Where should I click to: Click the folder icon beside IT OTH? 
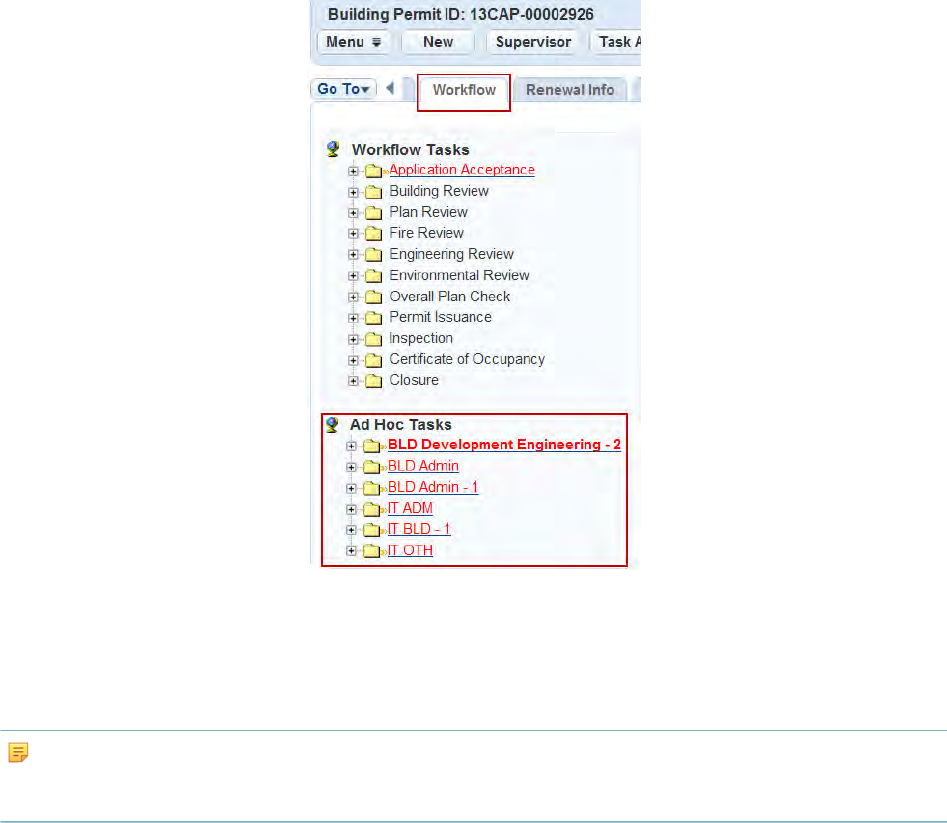pyautogui.click(x=372, y=551)
